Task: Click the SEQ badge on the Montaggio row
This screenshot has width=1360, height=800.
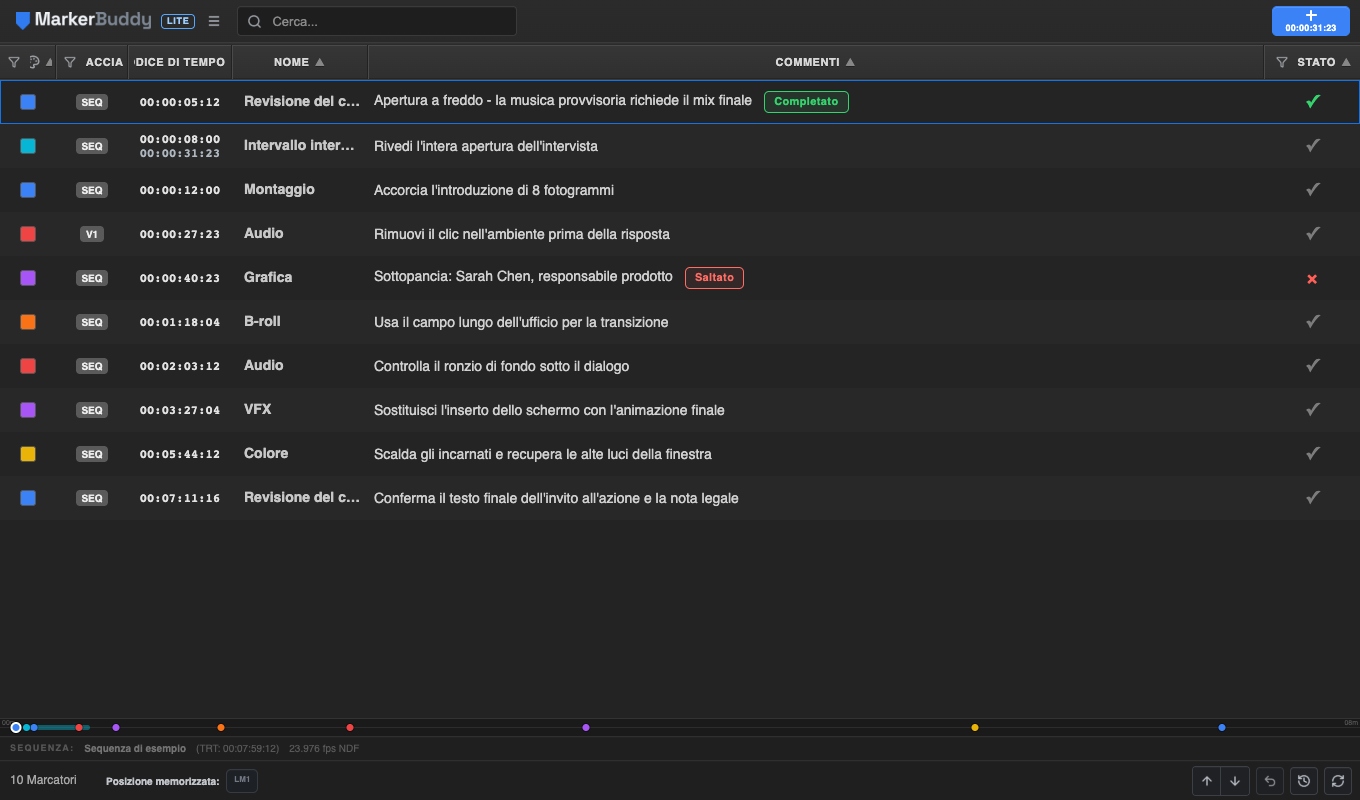Action: 92,190
